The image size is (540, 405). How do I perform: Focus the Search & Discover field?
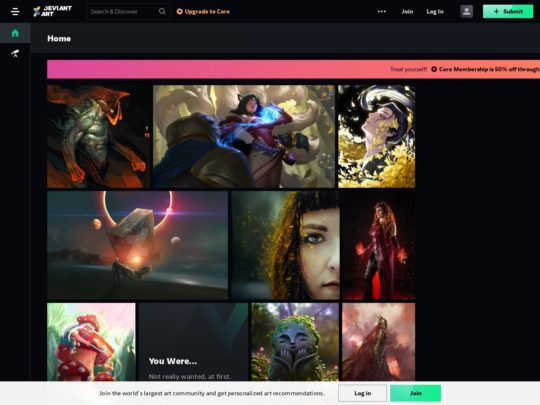[128, 11]
